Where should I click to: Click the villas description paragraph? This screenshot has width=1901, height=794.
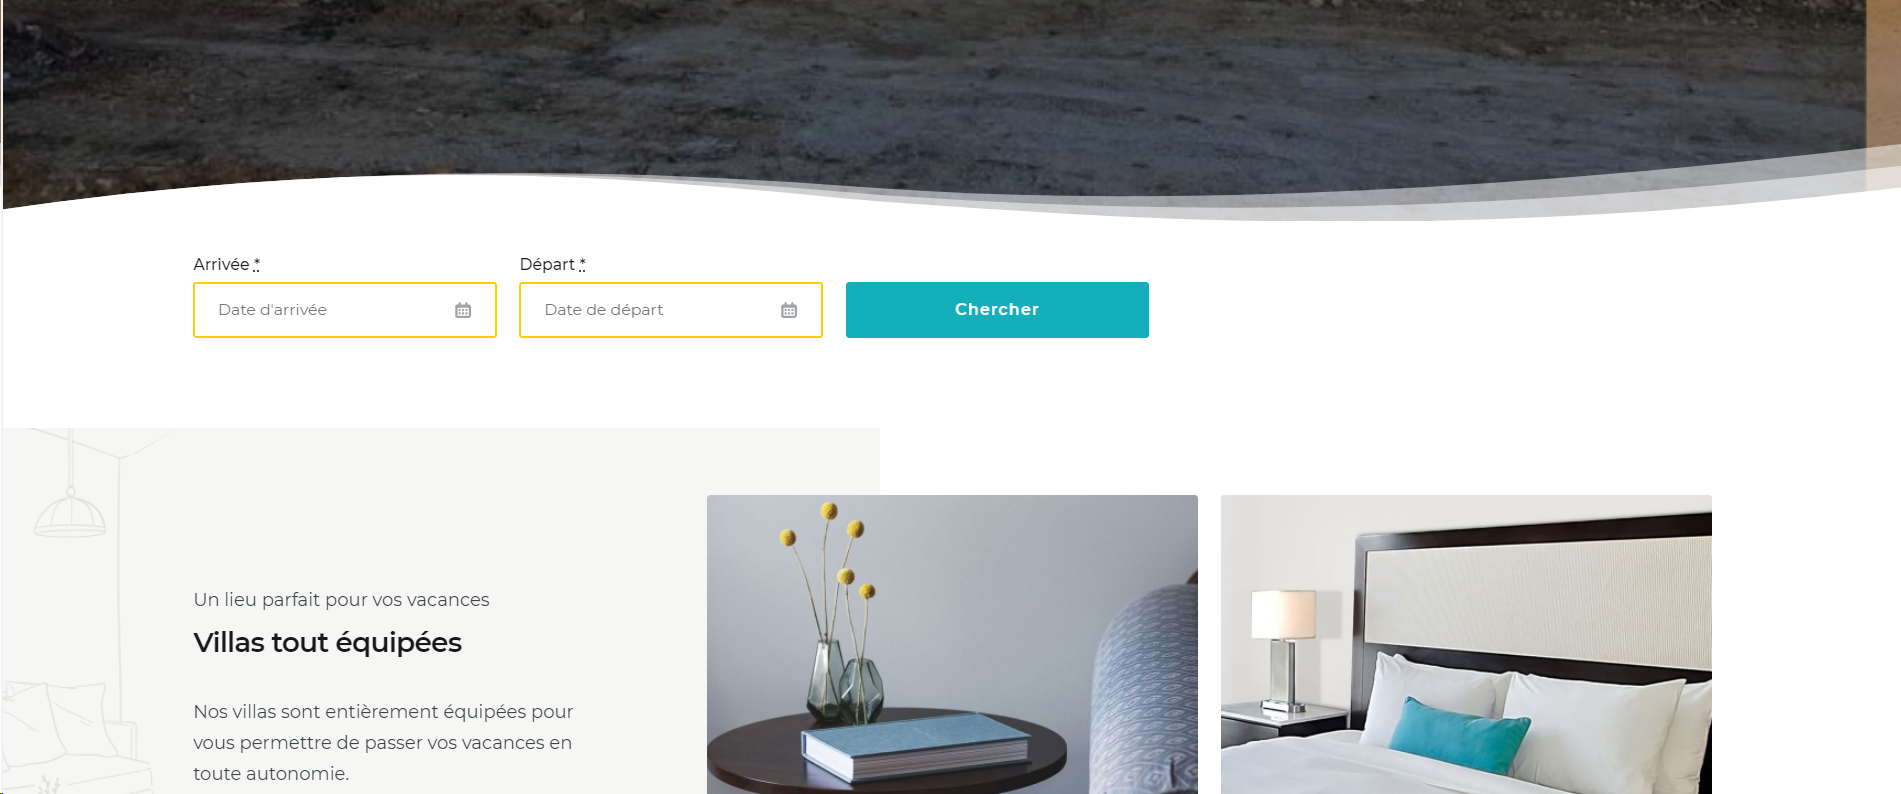point(383,742)
